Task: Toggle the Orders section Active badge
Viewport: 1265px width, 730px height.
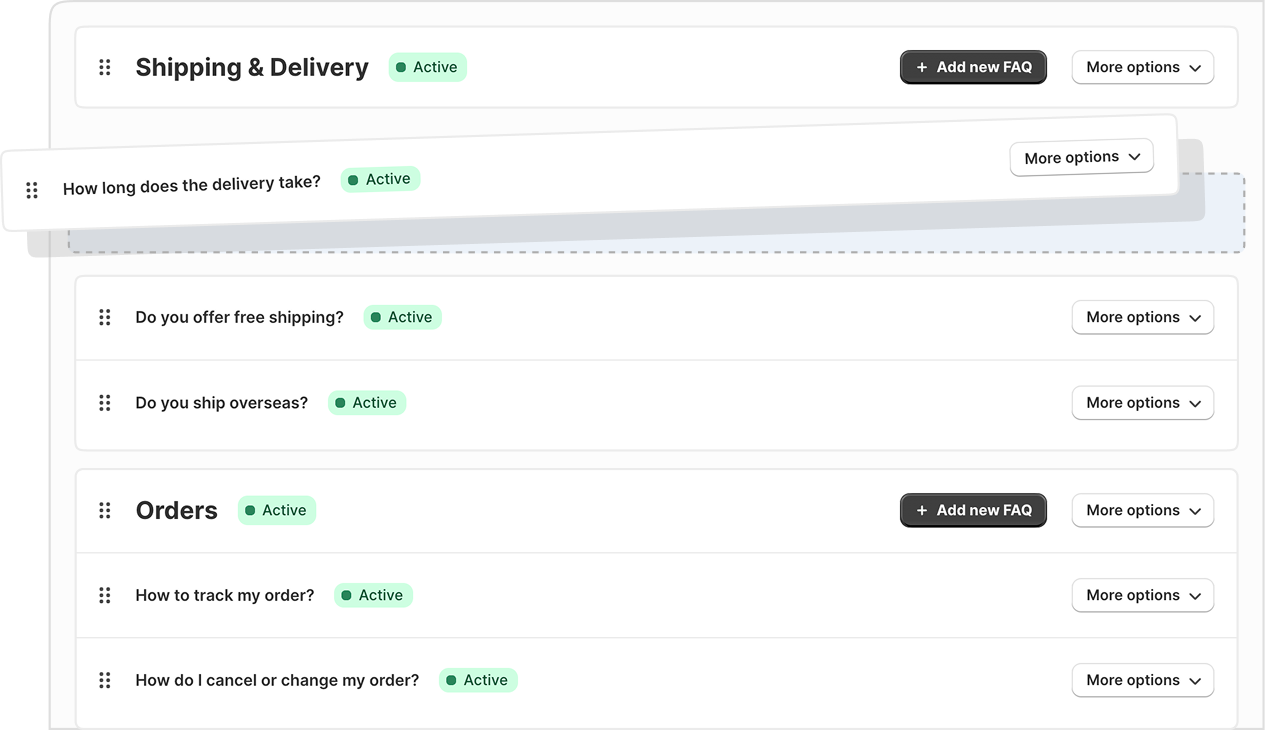Action: [x=276, y=510]
